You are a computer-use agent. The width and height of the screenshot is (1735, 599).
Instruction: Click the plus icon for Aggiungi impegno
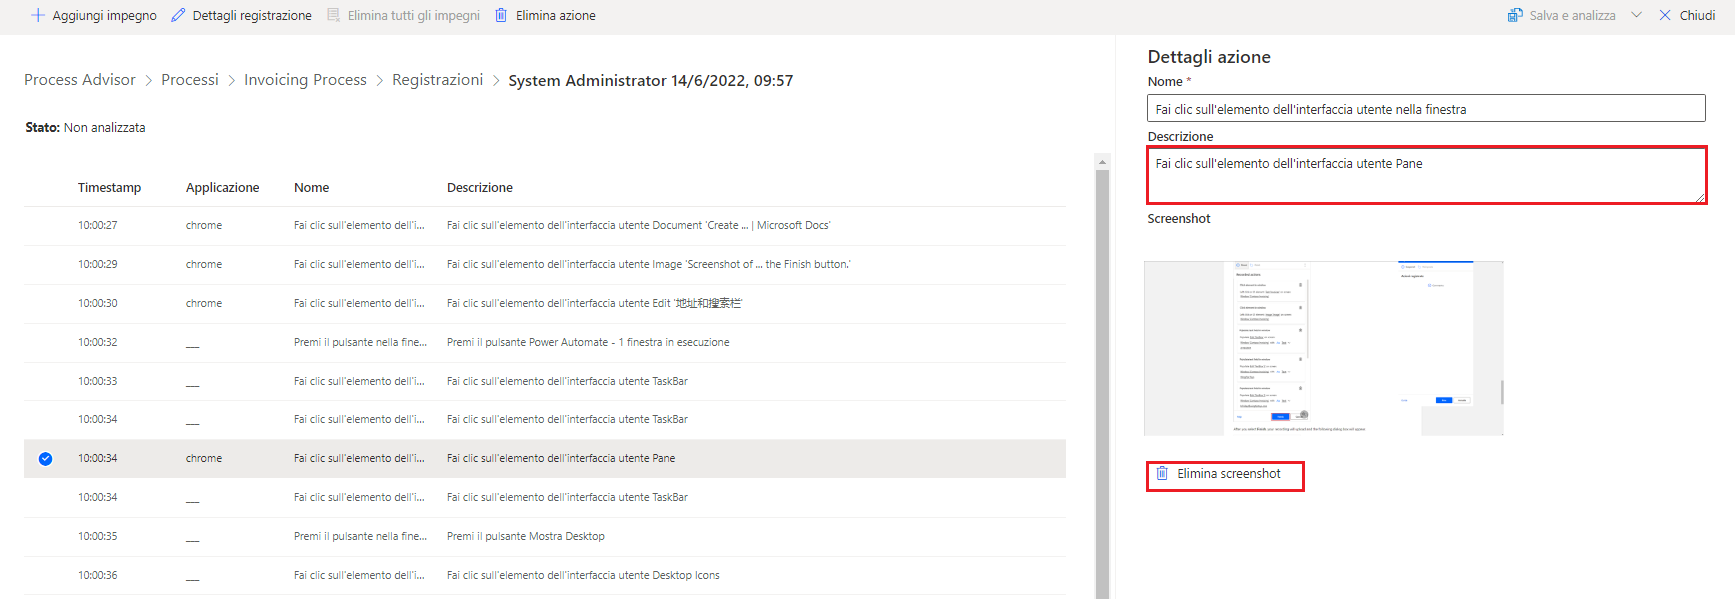38,15
